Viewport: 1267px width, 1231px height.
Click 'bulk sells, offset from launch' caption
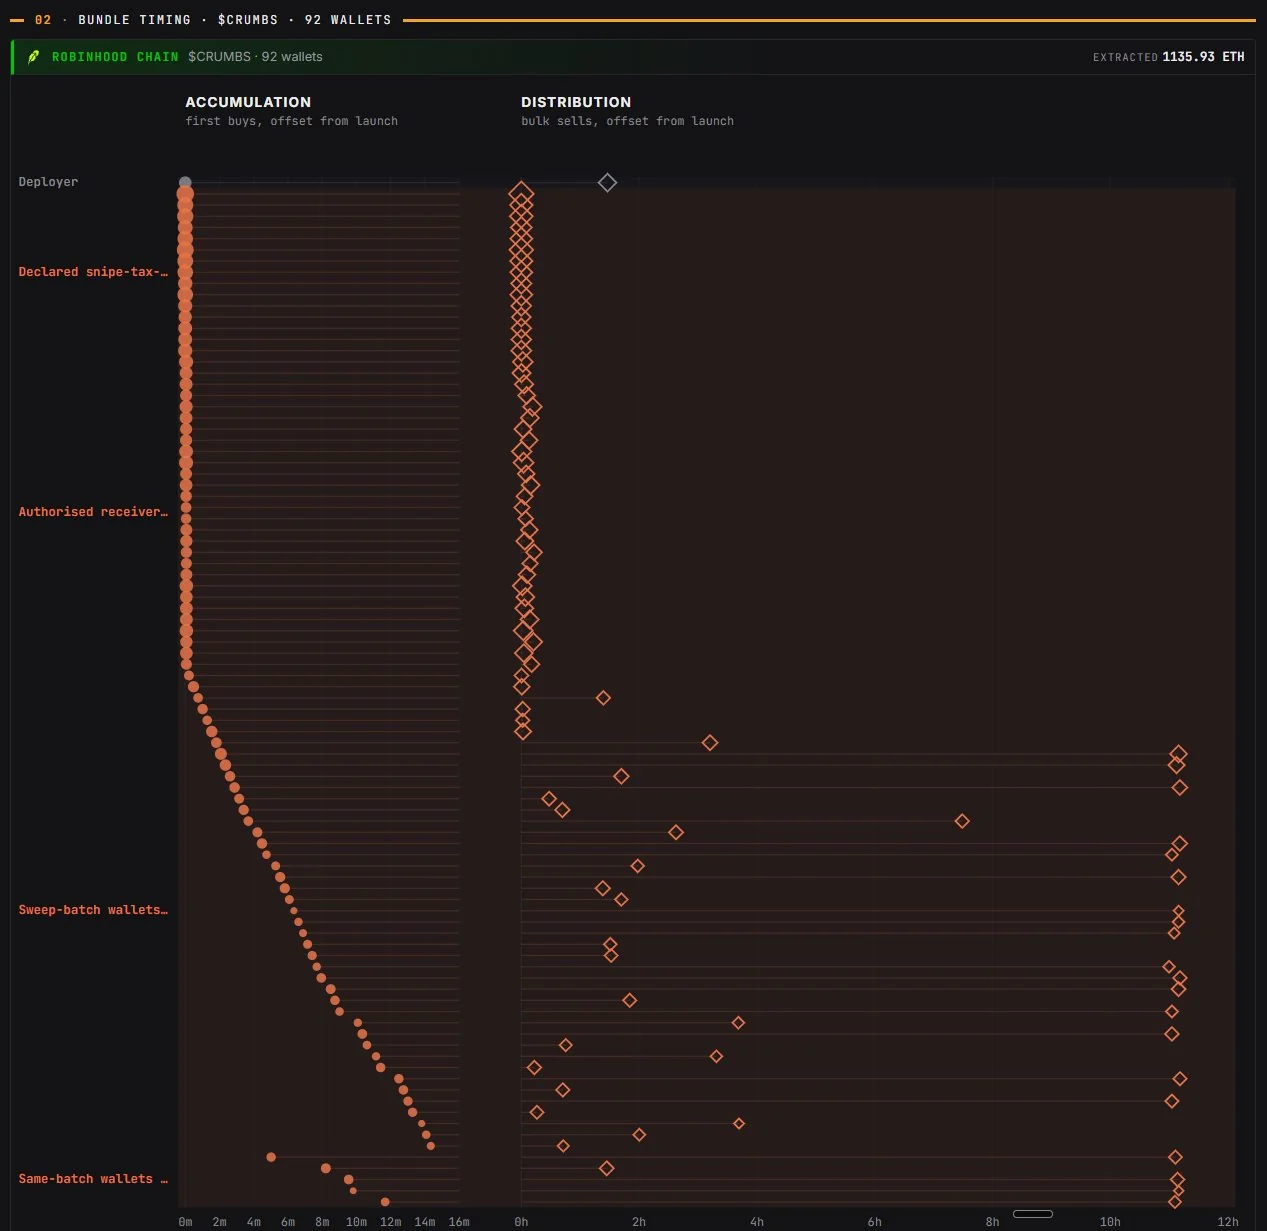pos(628,121)
